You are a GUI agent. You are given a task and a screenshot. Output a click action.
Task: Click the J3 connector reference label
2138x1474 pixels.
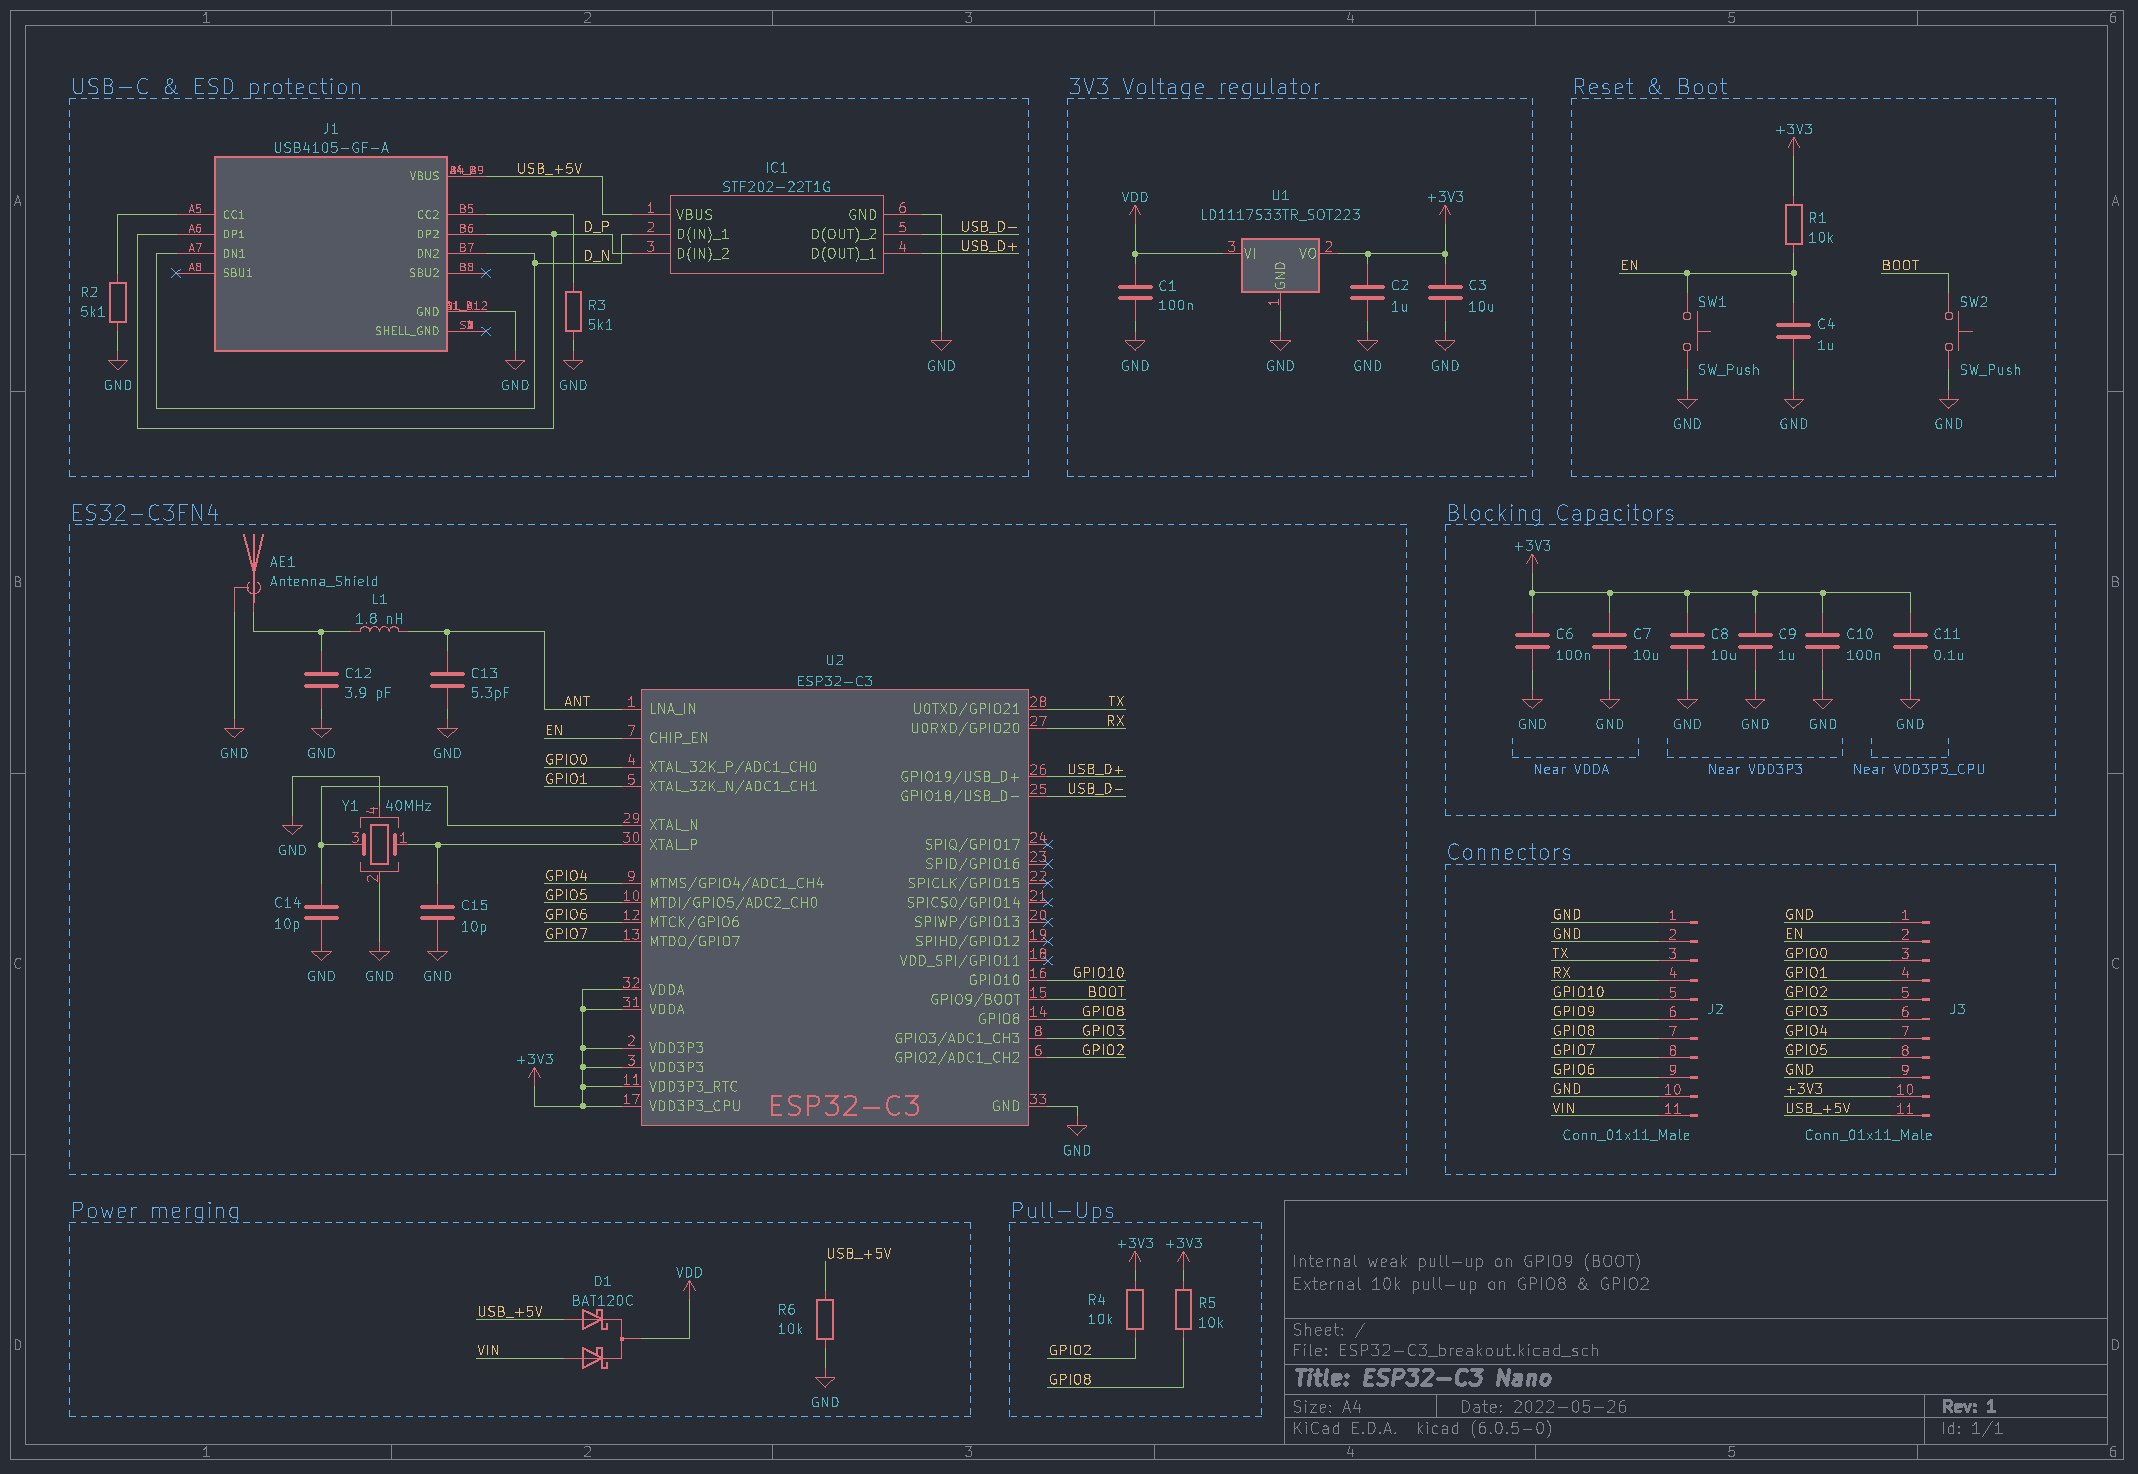1957,1009
